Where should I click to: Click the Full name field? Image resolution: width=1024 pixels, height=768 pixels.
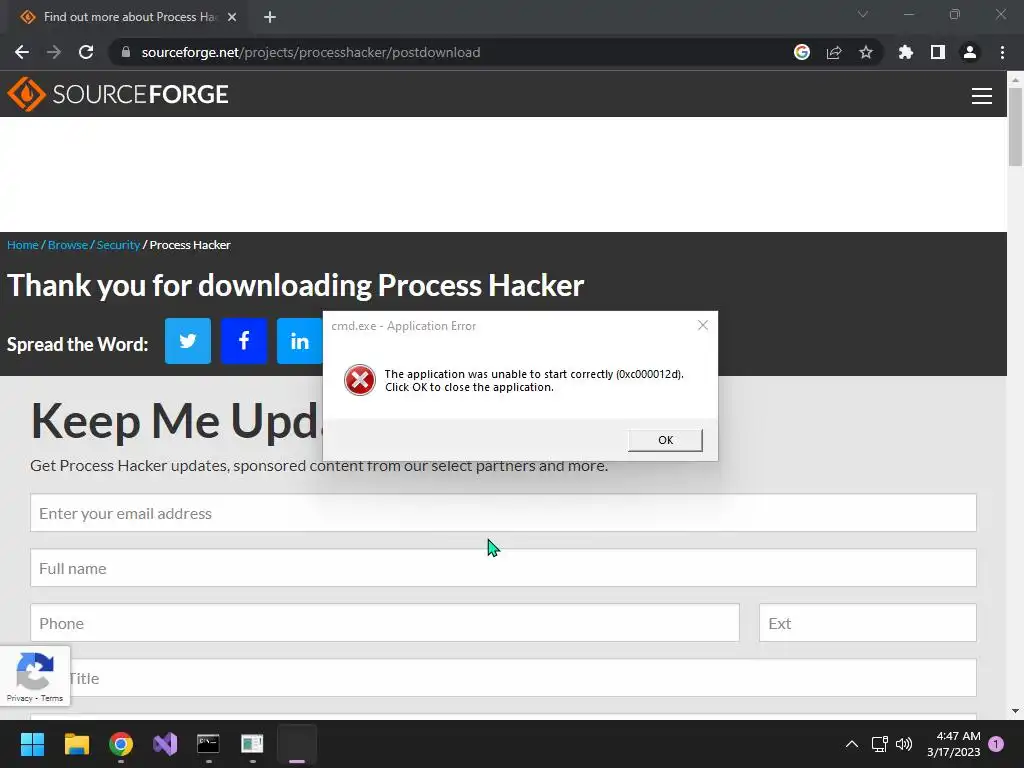503,568
